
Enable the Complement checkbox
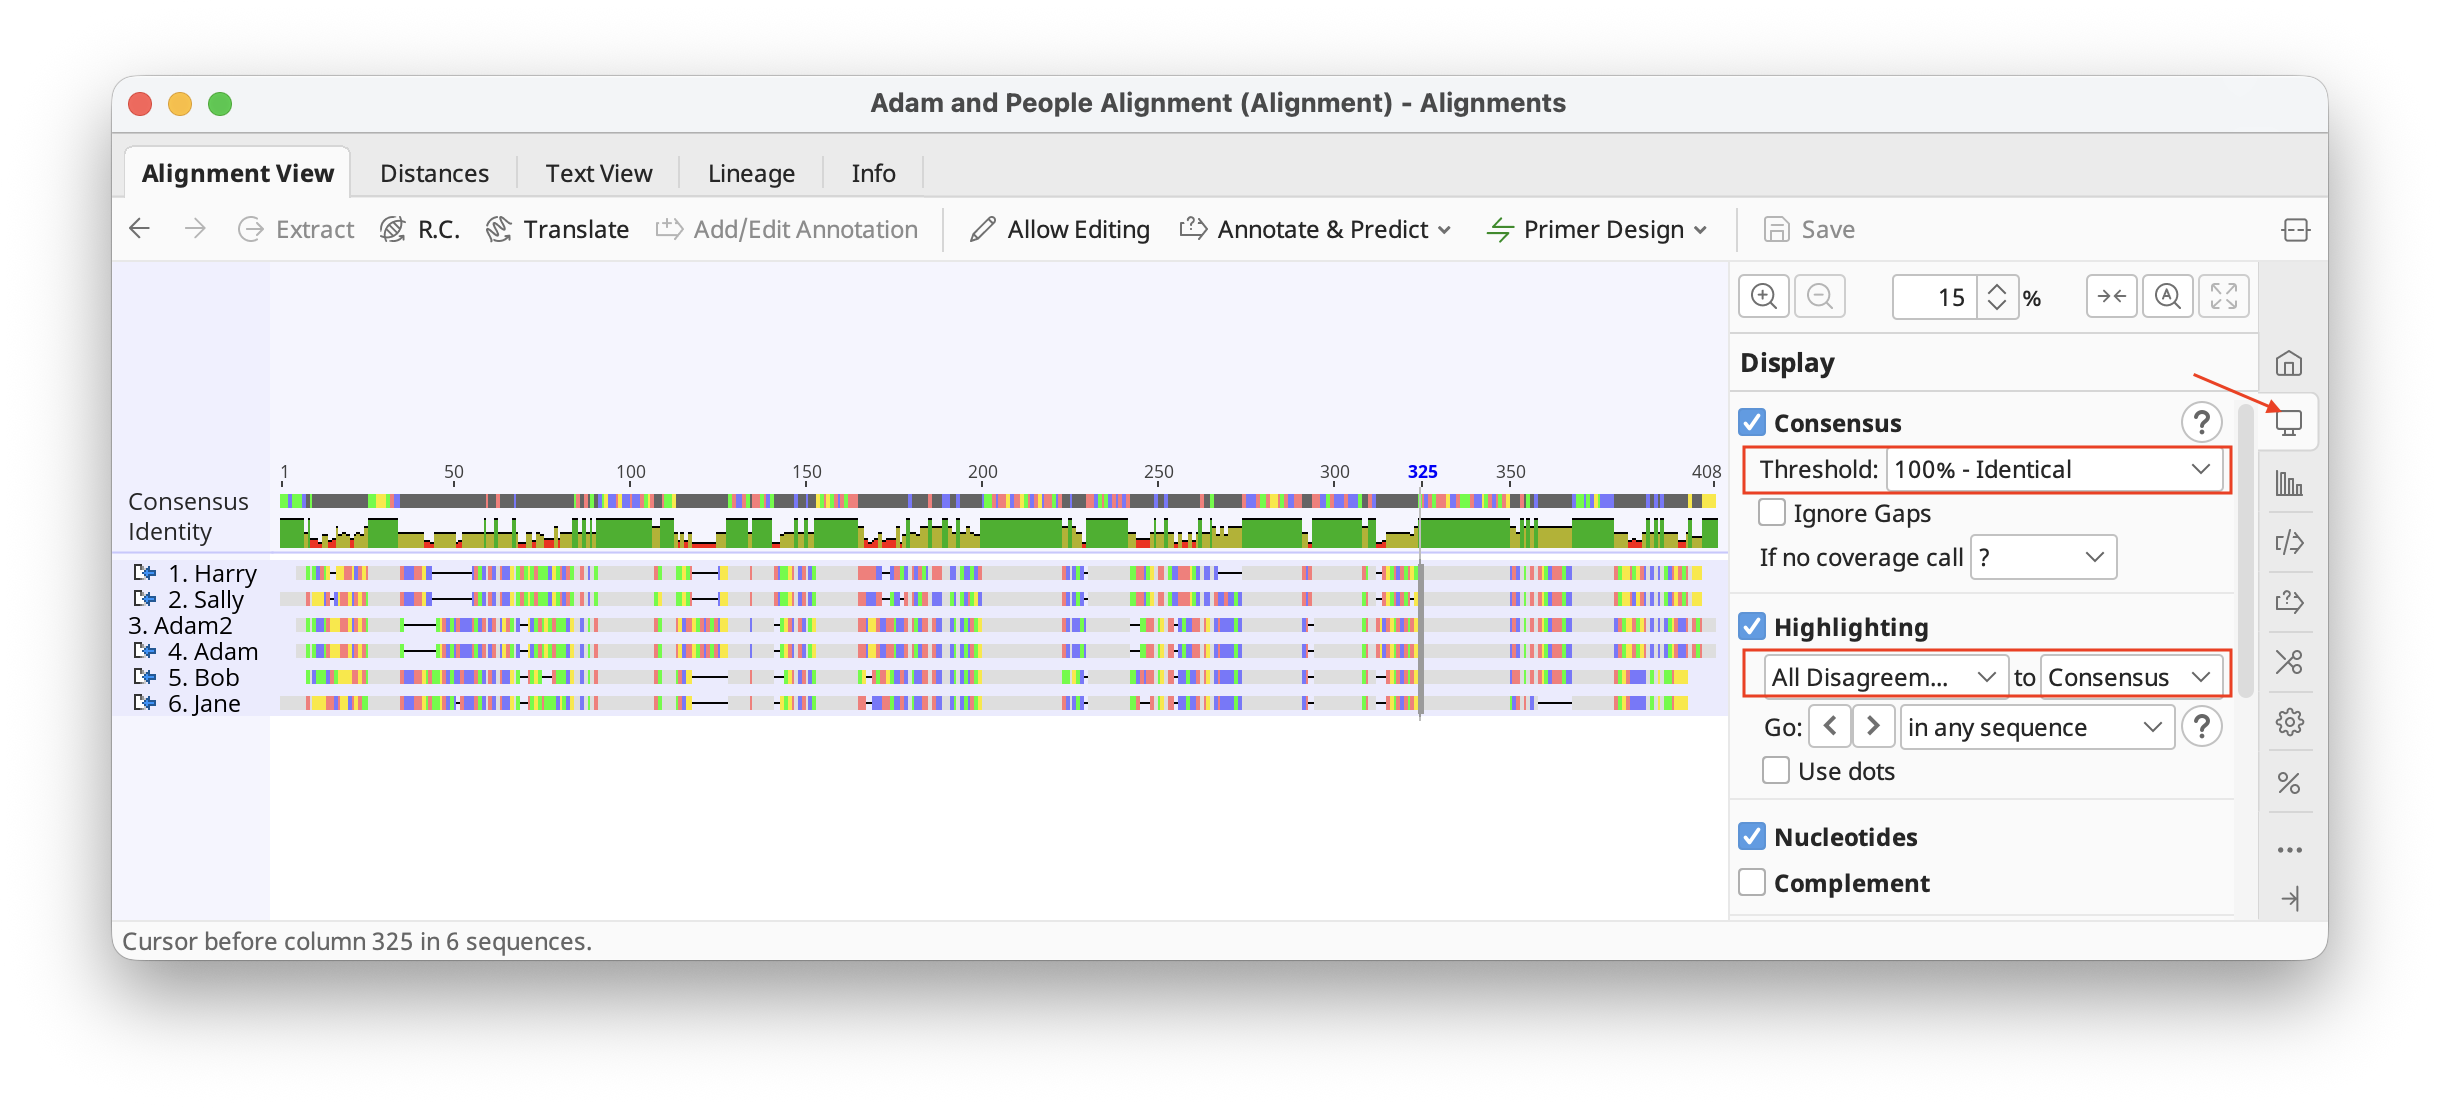click(x=1752, y=883)
